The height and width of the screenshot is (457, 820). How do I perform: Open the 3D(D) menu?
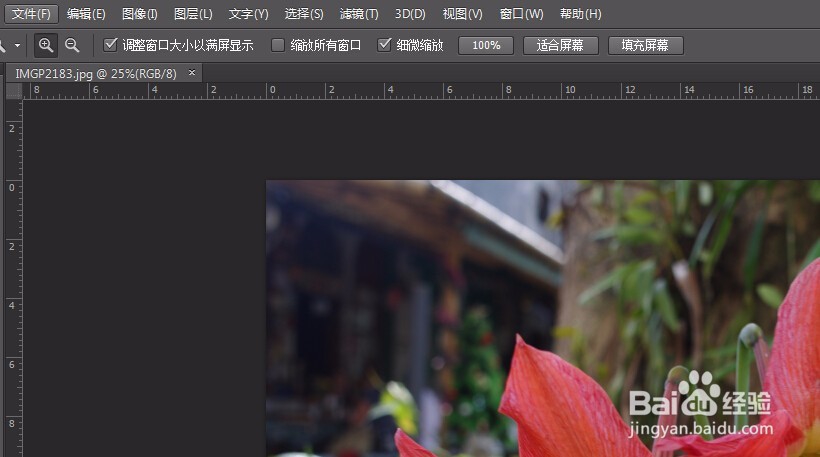(x=410, y=14)
